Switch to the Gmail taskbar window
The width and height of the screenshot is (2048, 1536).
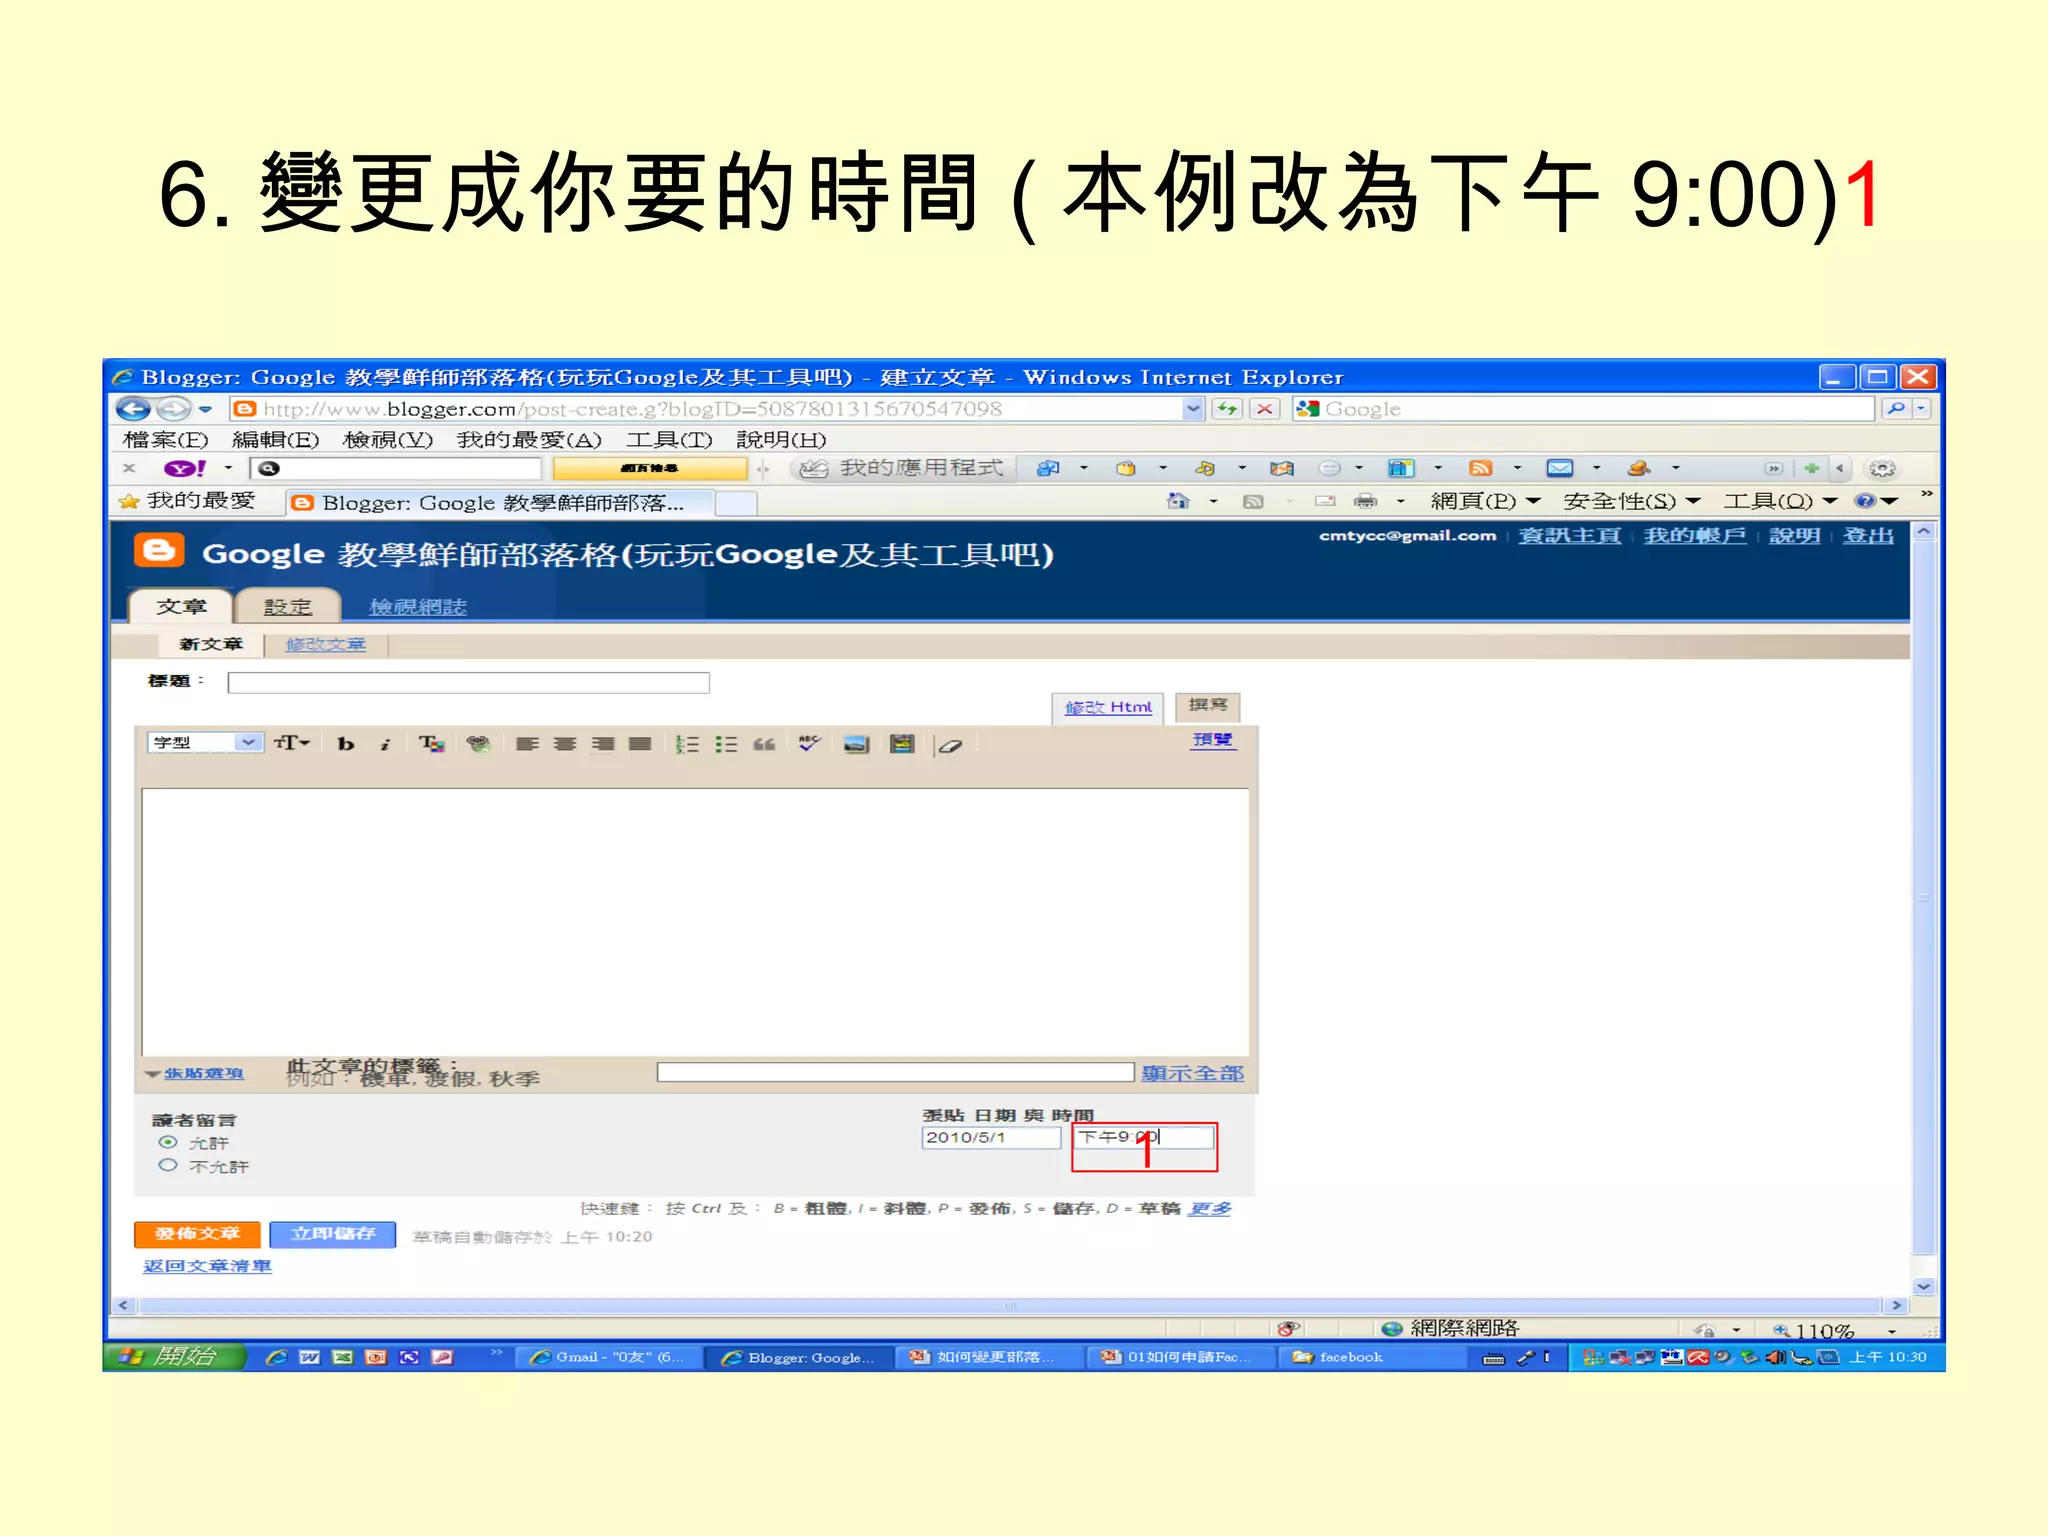click(x=610, y=1357)
